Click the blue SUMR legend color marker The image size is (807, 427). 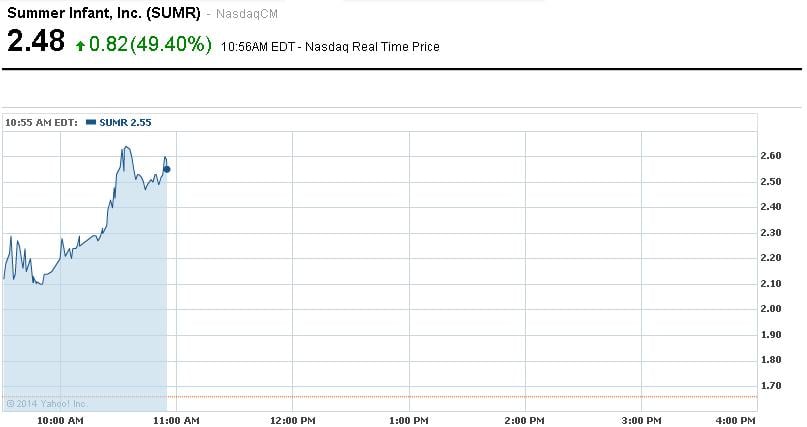tap(92, 122)
